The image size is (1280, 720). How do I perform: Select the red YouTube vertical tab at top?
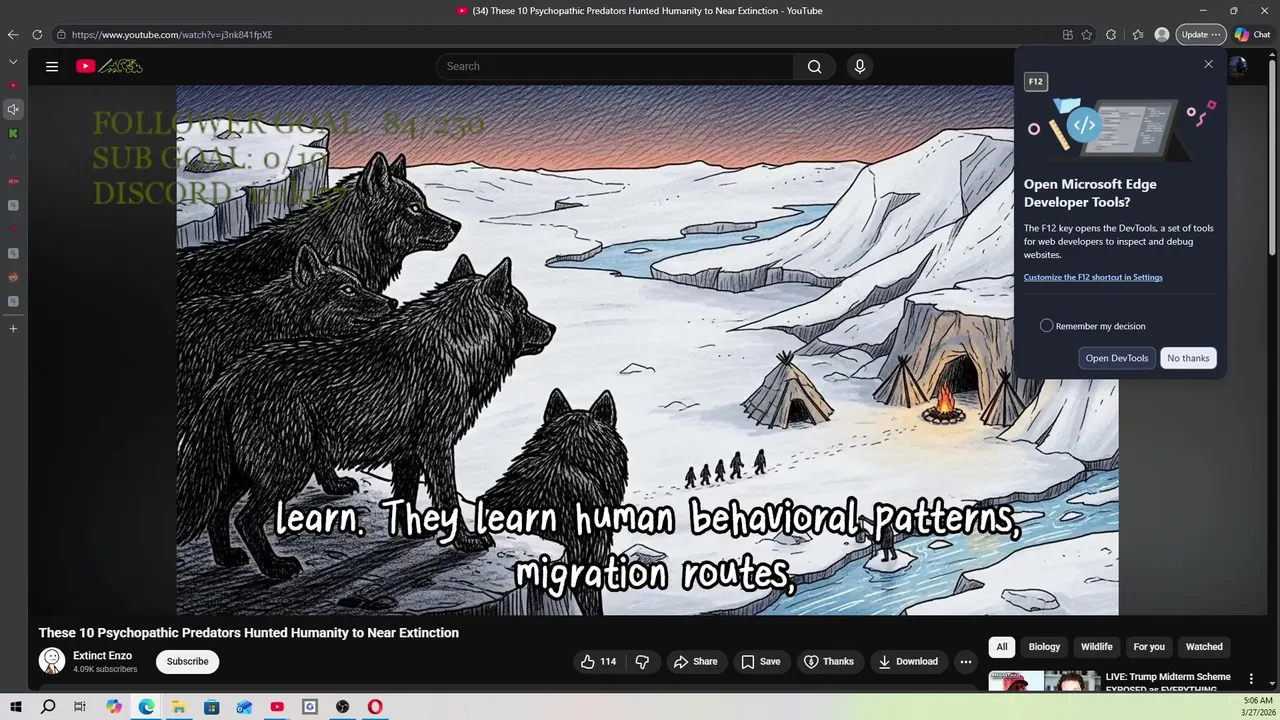point(13,85)
